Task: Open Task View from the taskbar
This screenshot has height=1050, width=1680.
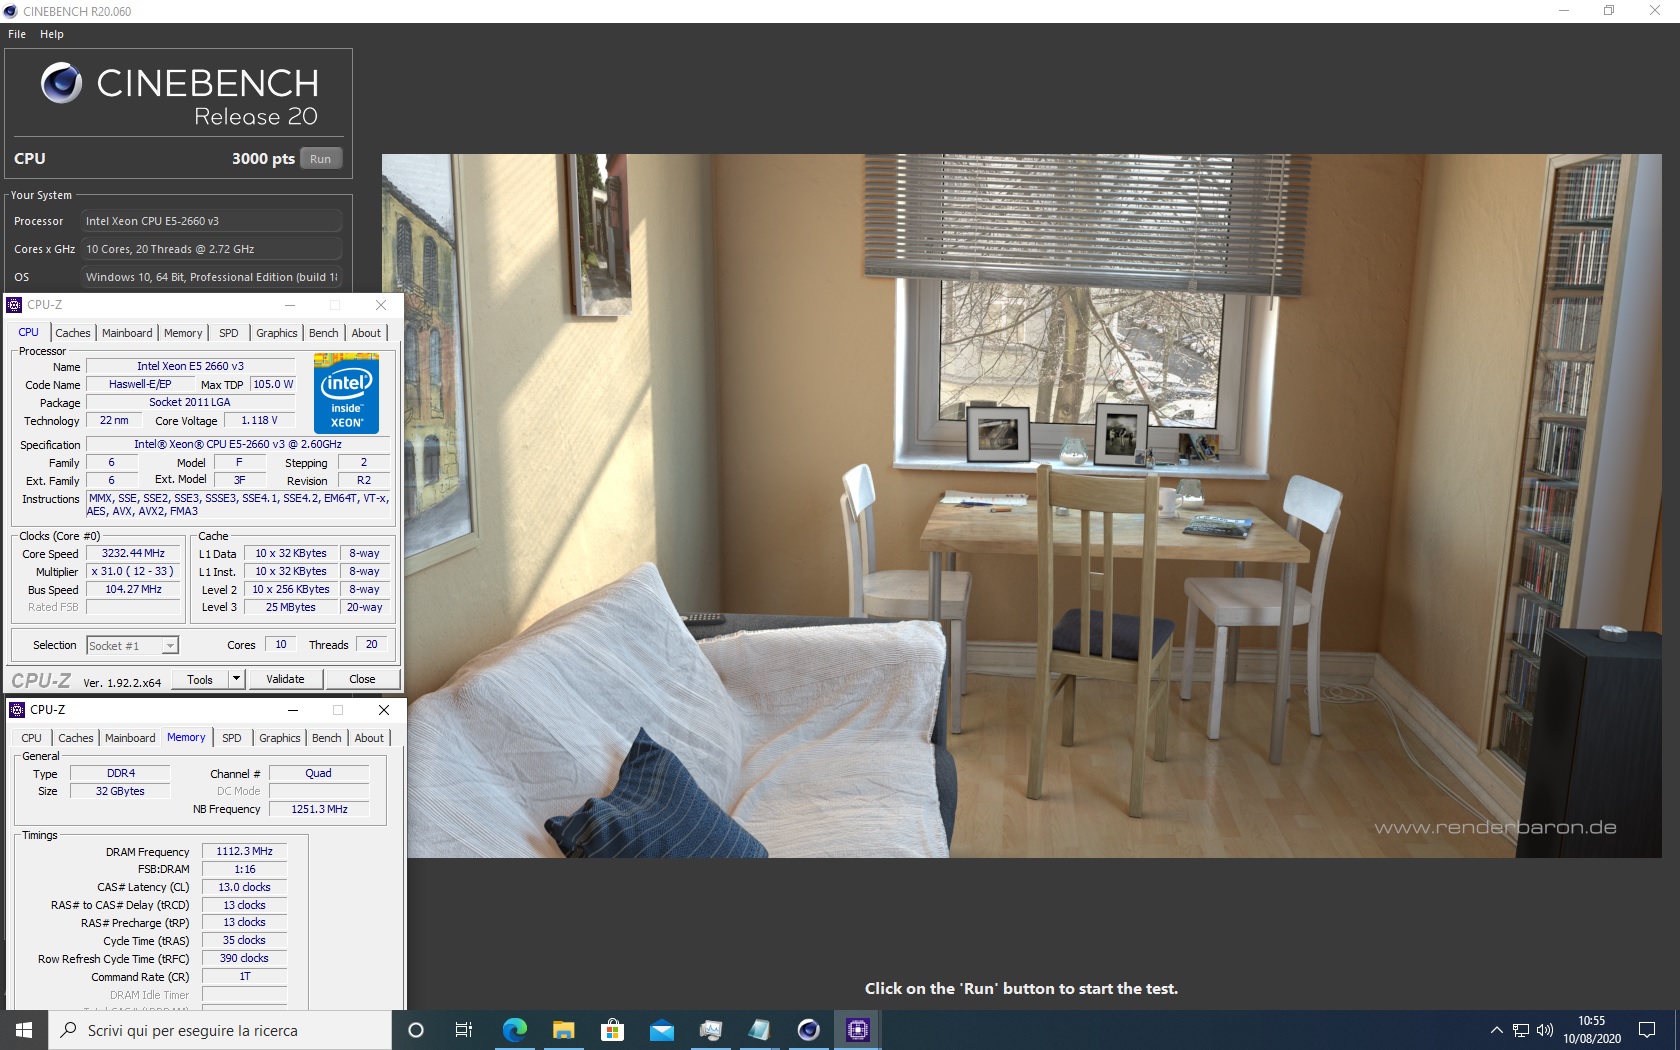Action: pyautogui.click(x=464, y=1030)
